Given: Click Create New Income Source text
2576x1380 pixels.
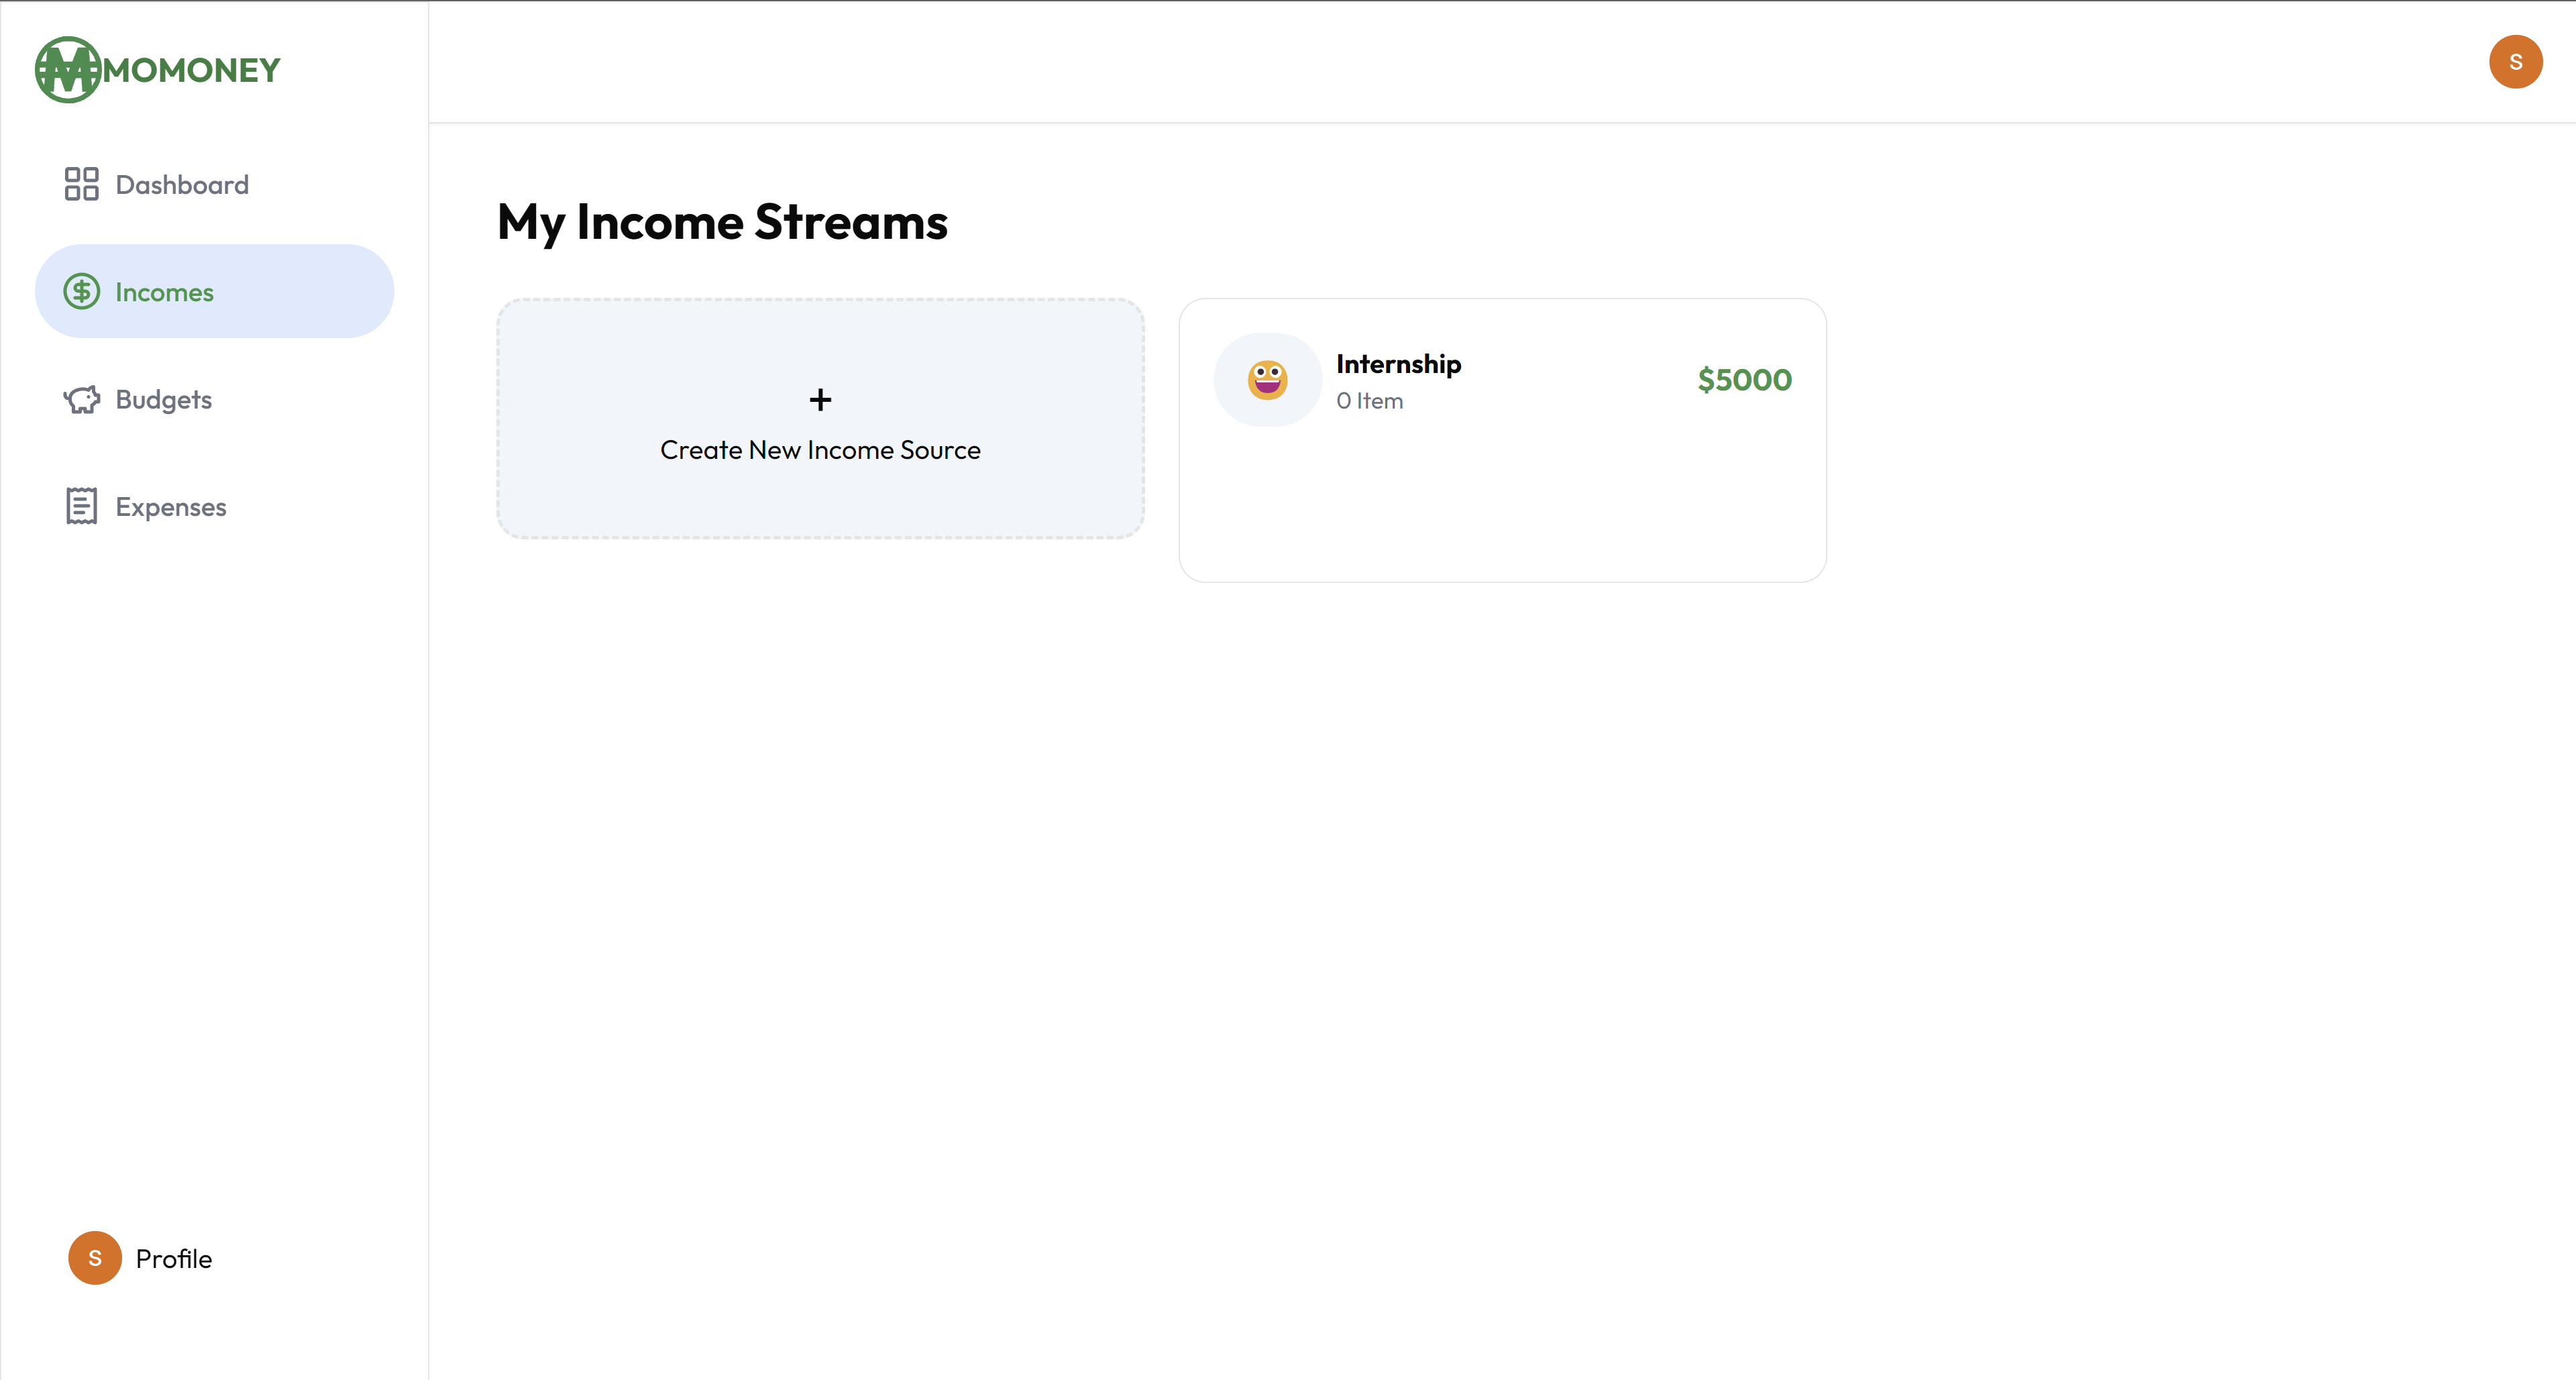Looking at the screenshot, I should coord(820,450).
